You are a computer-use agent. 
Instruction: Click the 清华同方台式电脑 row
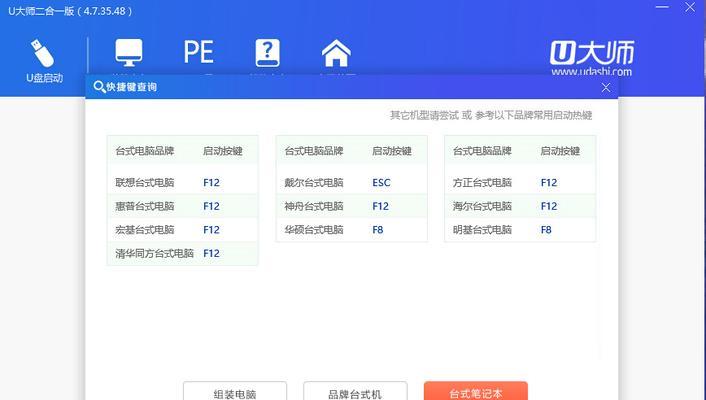point(182,253)
